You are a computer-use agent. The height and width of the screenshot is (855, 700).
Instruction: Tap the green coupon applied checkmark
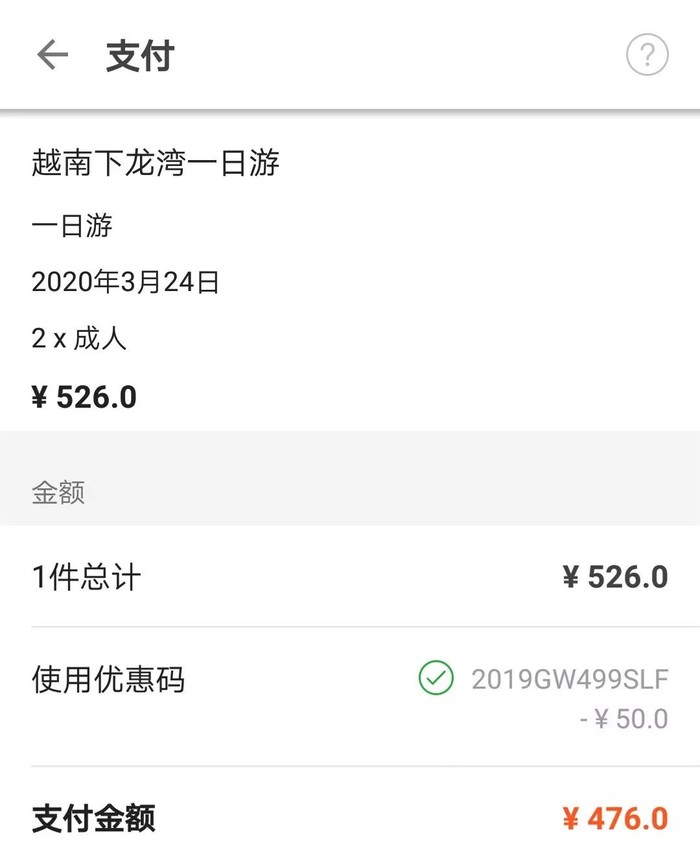(x=436, y=679)
